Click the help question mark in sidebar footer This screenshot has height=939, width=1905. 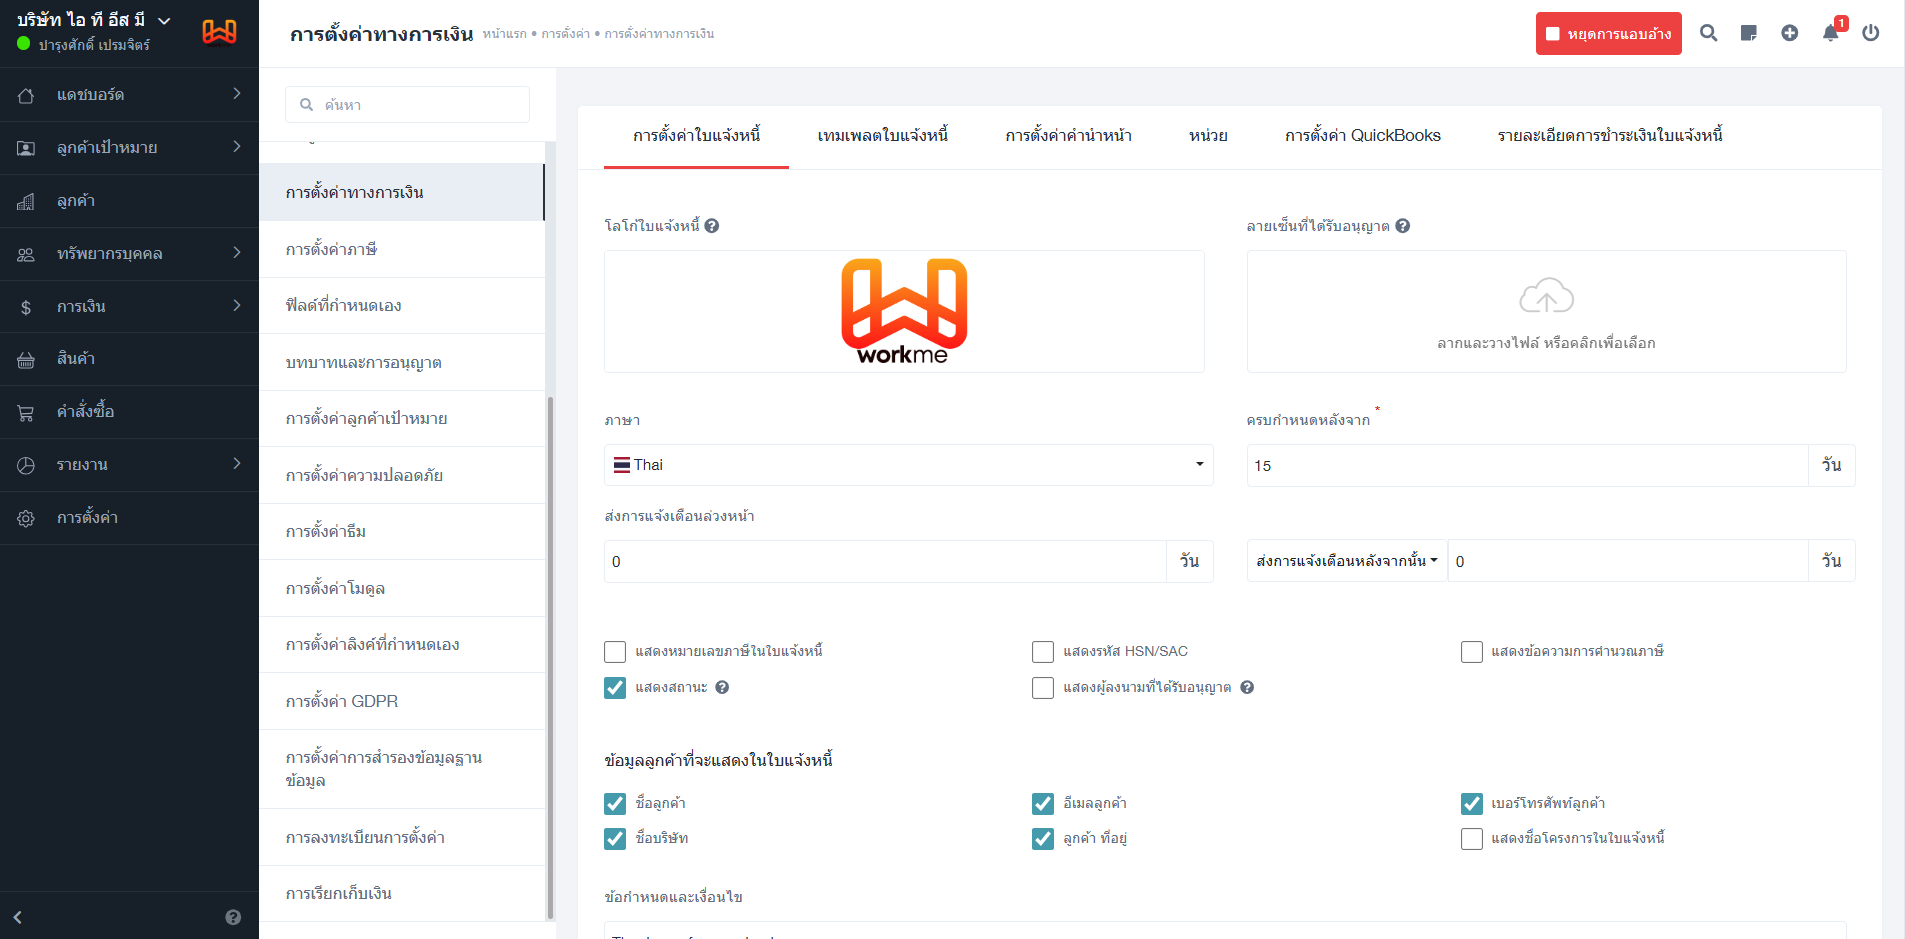233,917
